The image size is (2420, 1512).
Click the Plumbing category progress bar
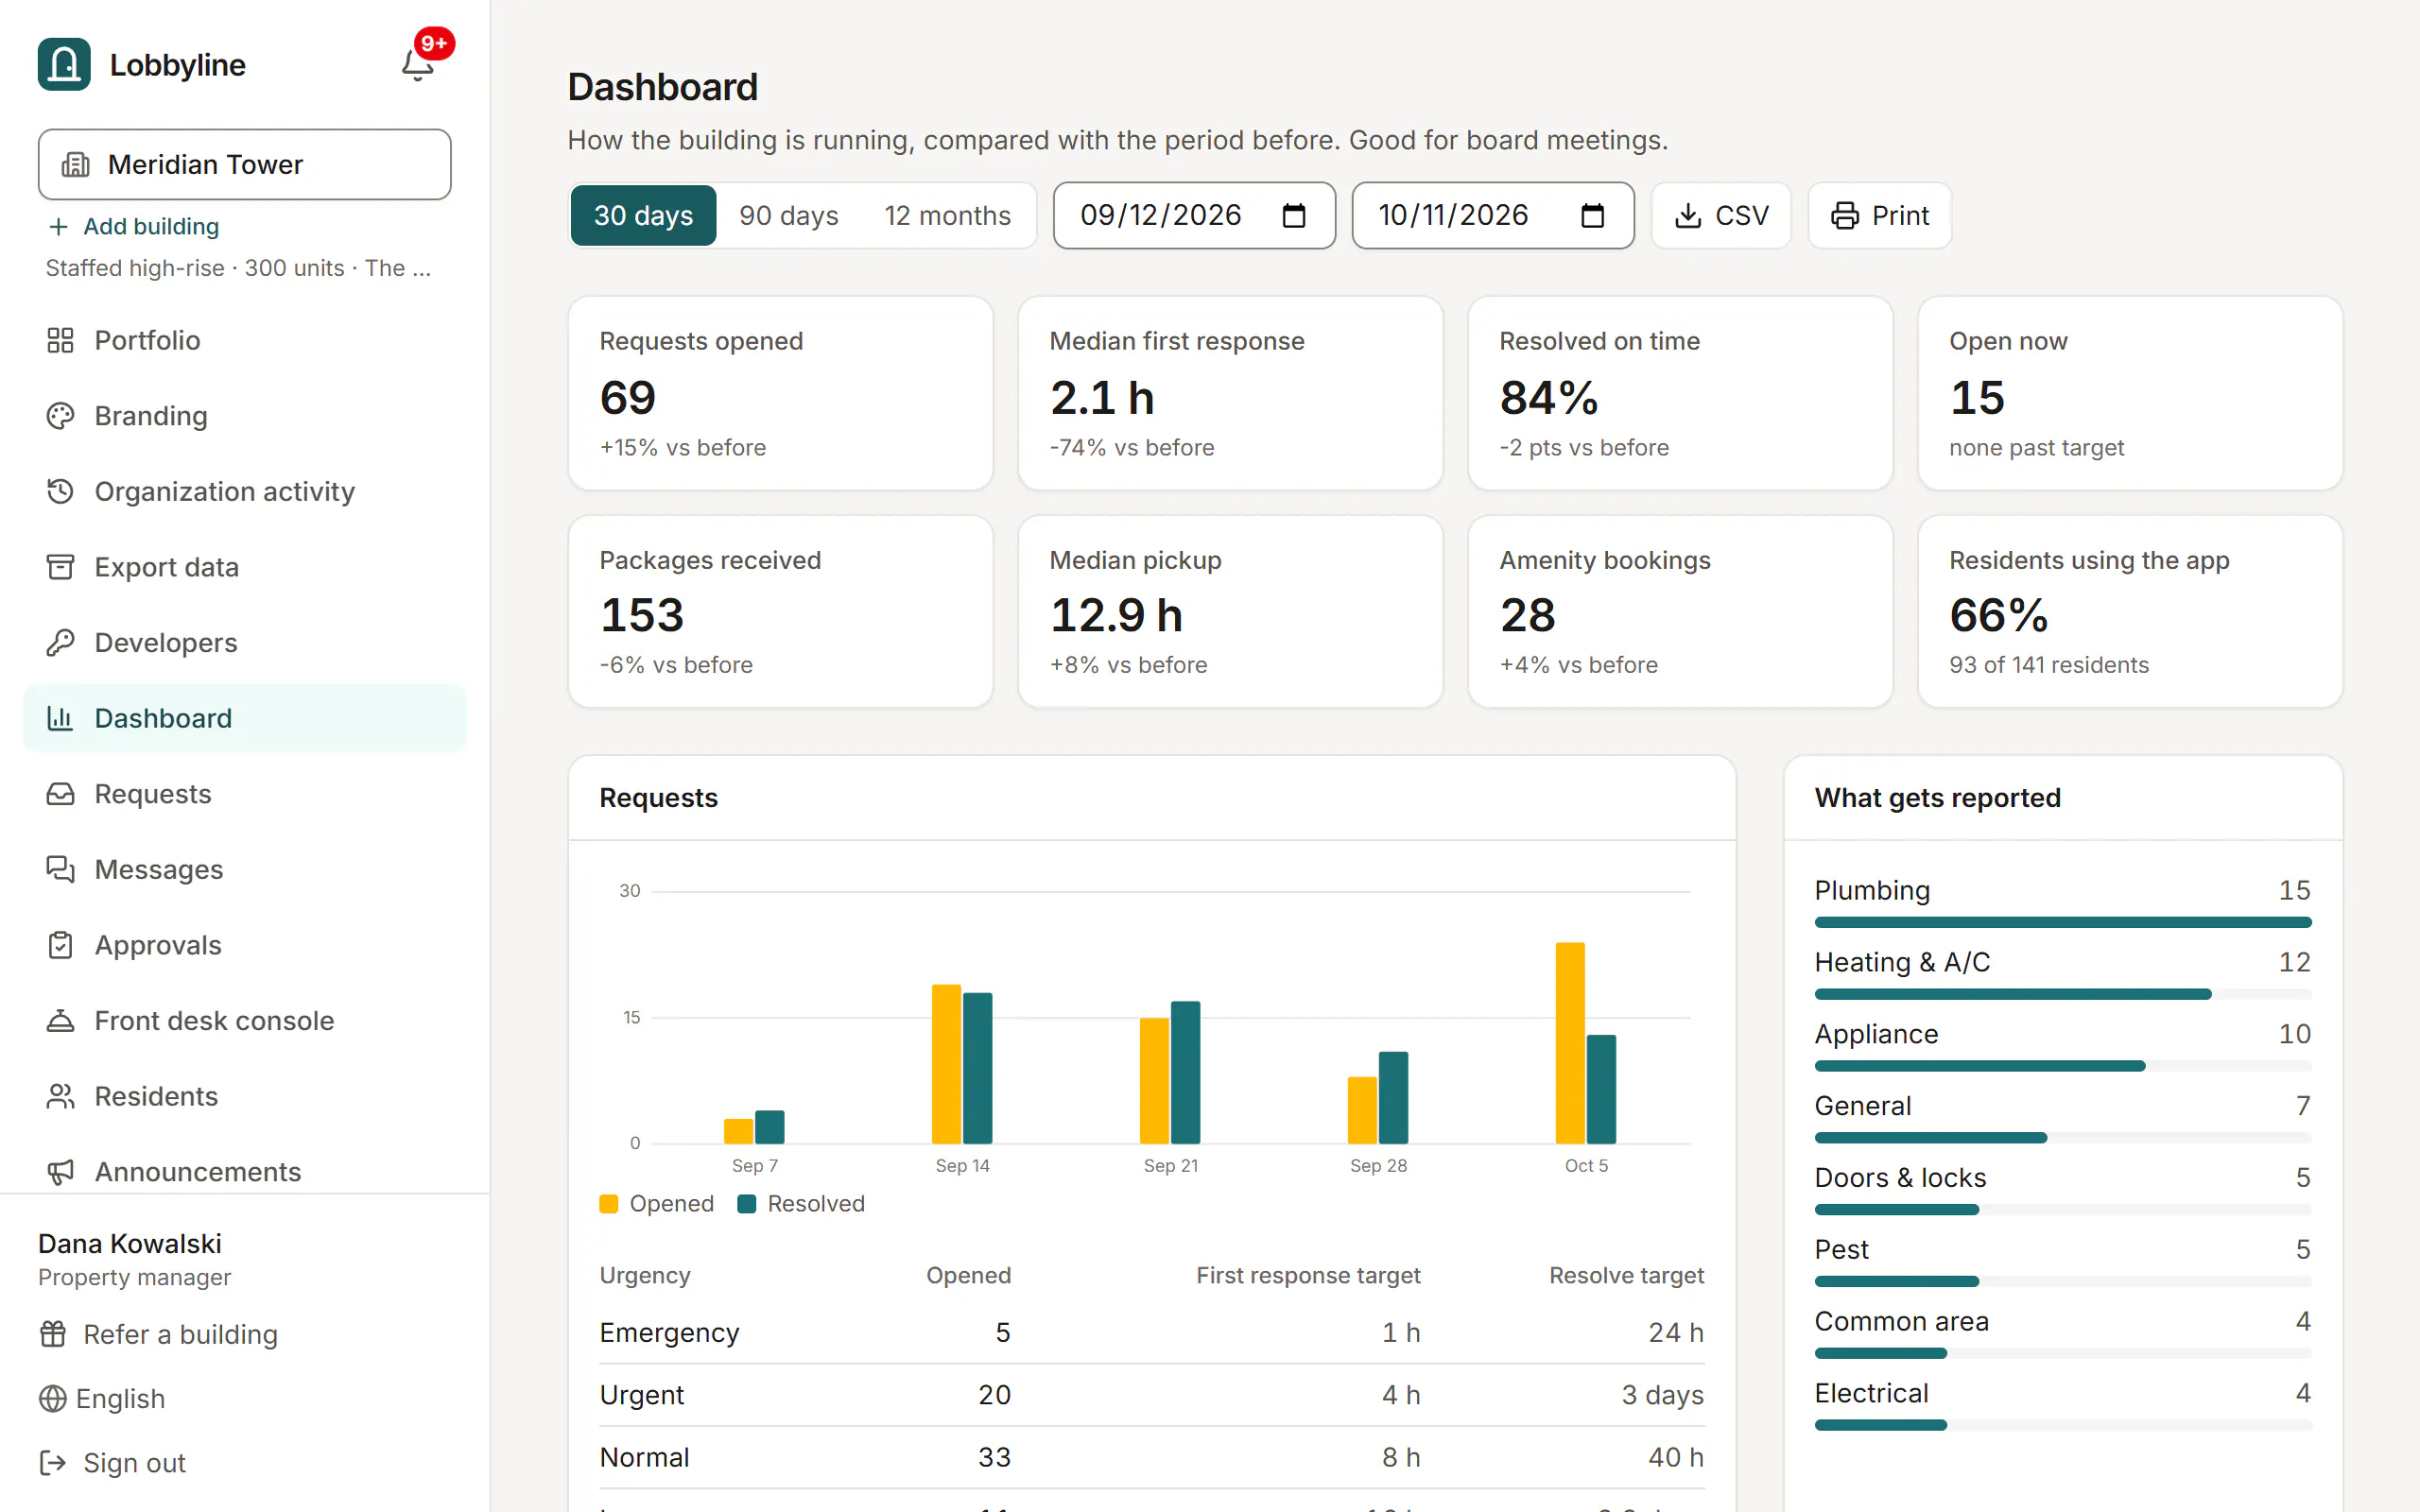click(x=2063, y=922)
